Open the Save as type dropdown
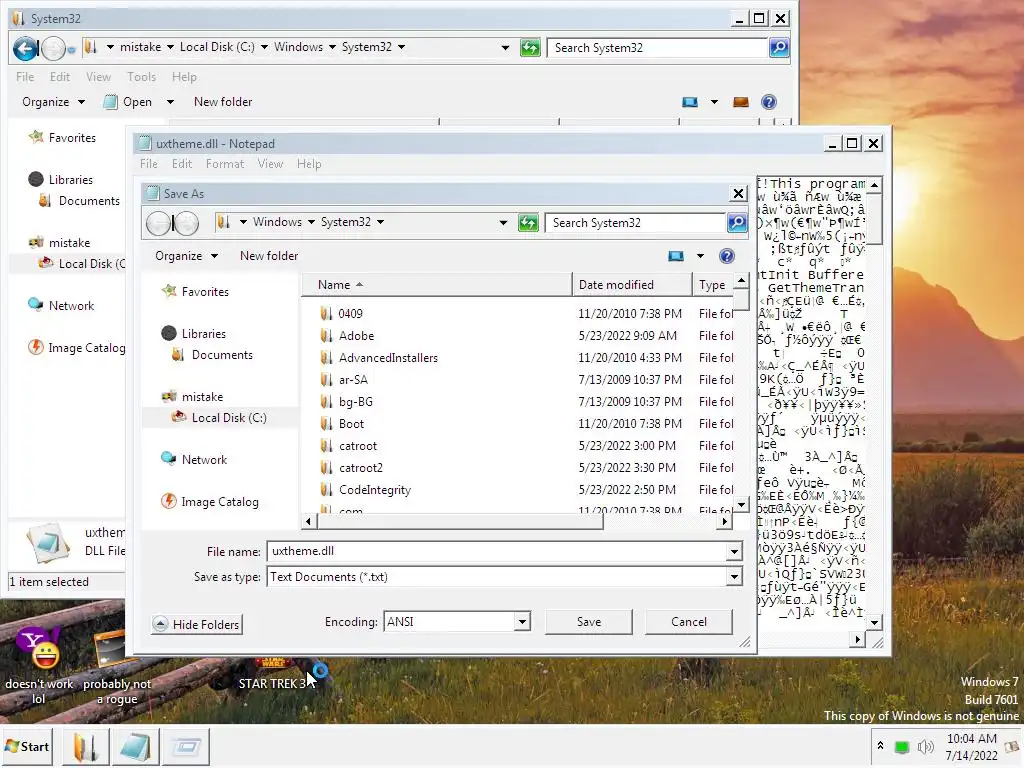Image resolution: width=1024 pixels, height=768 pixels. pyautogui.click(x=734, y=577)
